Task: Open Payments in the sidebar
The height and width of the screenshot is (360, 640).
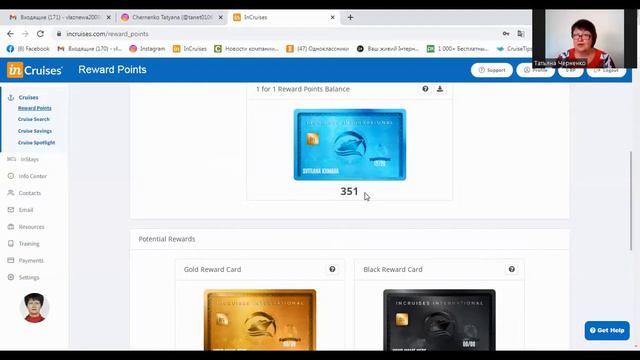Action: (31, 260)
